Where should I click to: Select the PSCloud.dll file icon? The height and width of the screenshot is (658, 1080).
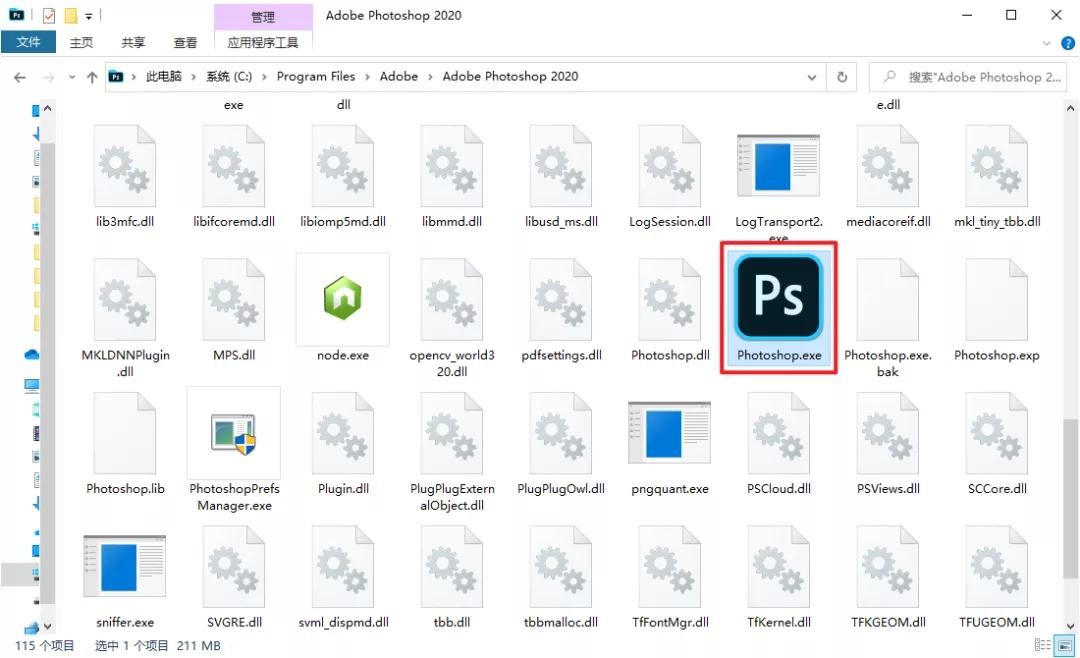pyautogui.click(x=778, y=433)
